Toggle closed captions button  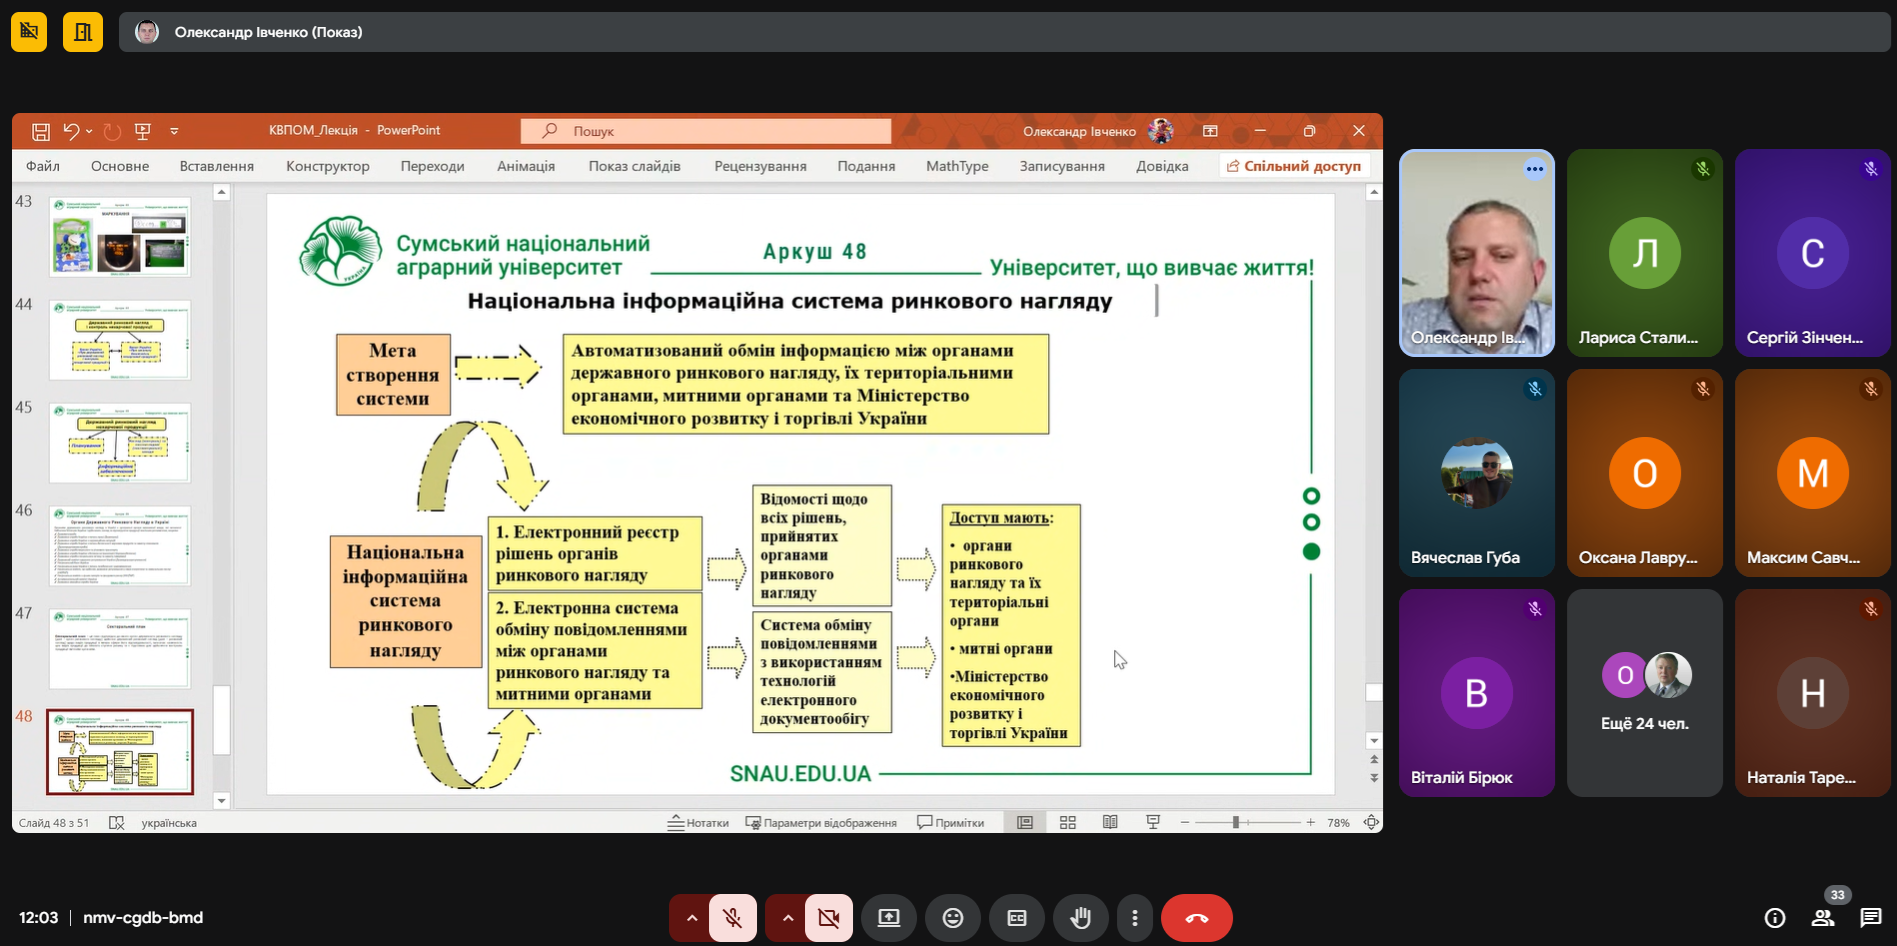point(1016,918)
